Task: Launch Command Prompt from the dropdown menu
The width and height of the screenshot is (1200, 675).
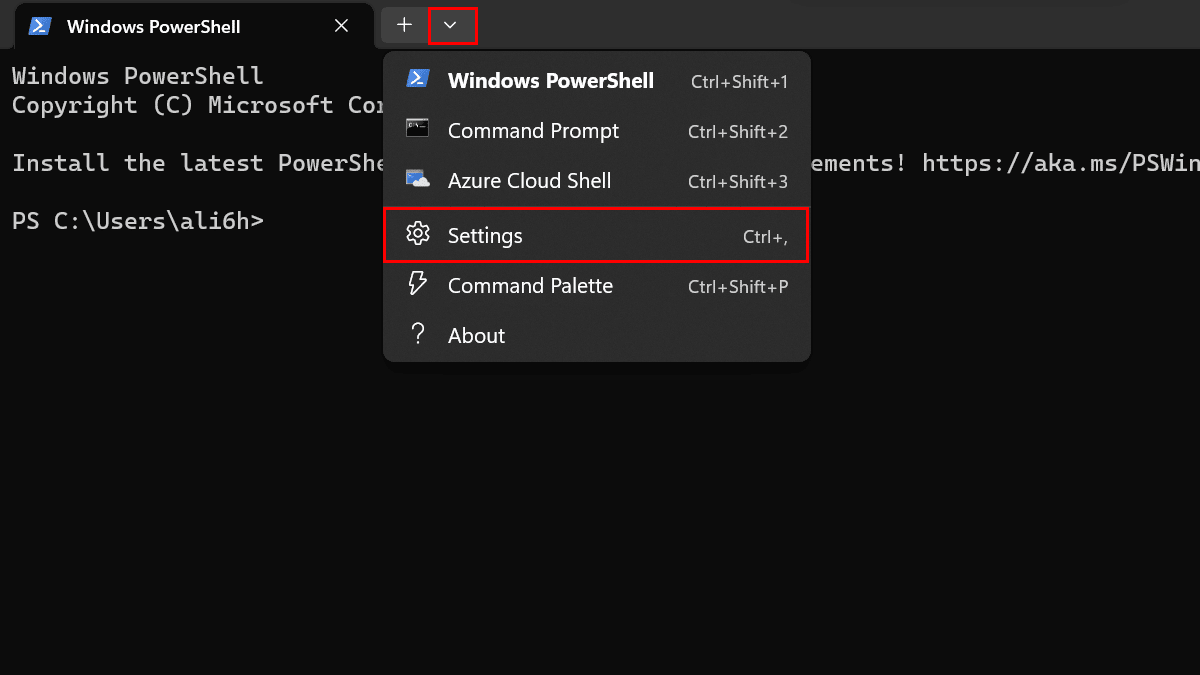Action: click(x=533, y=131)
